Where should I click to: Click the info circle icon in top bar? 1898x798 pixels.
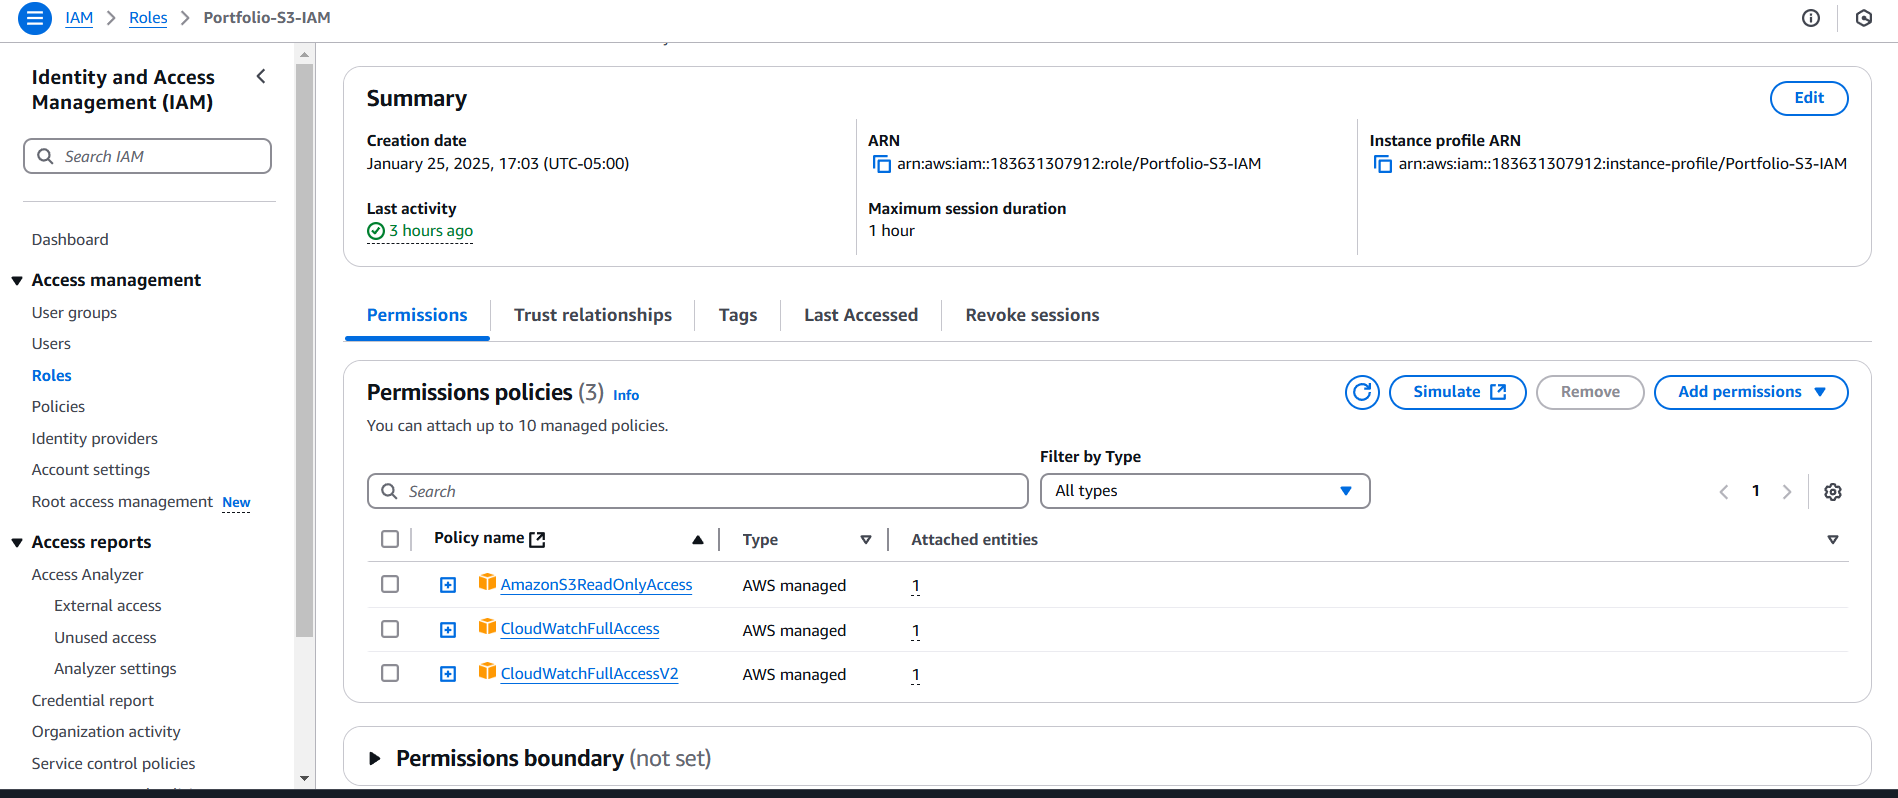[x=1811, y=18]
